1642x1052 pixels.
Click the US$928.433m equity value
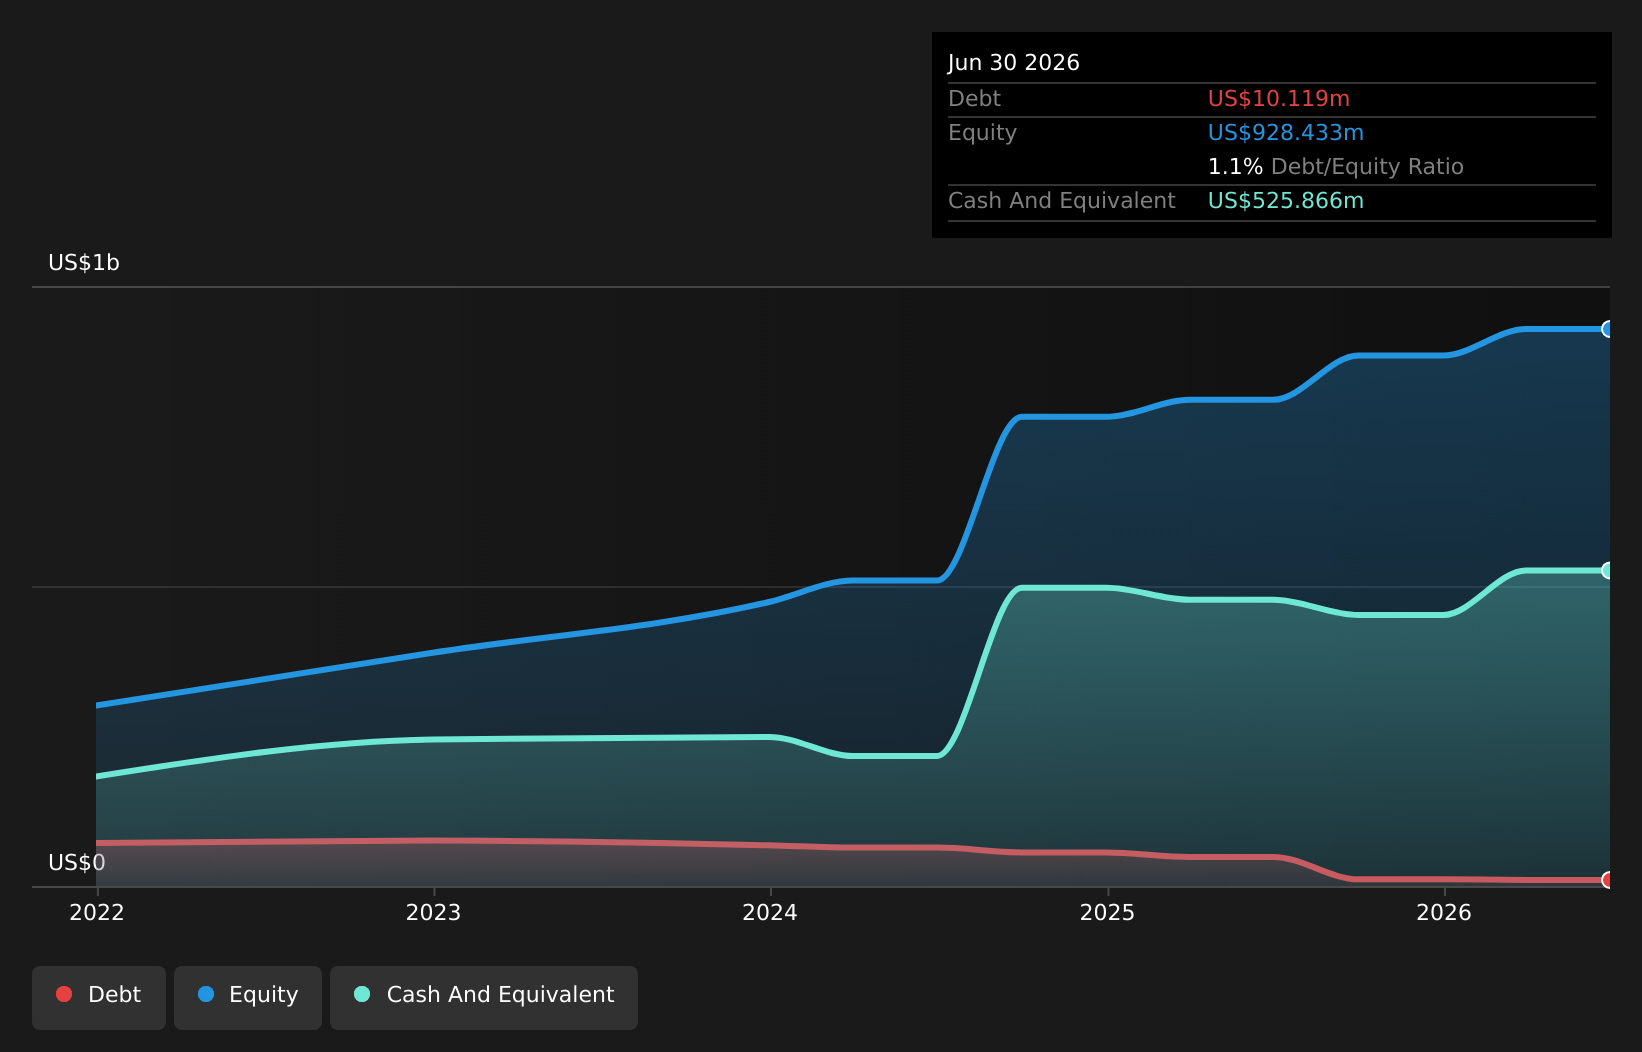[x=1286, y=133]
